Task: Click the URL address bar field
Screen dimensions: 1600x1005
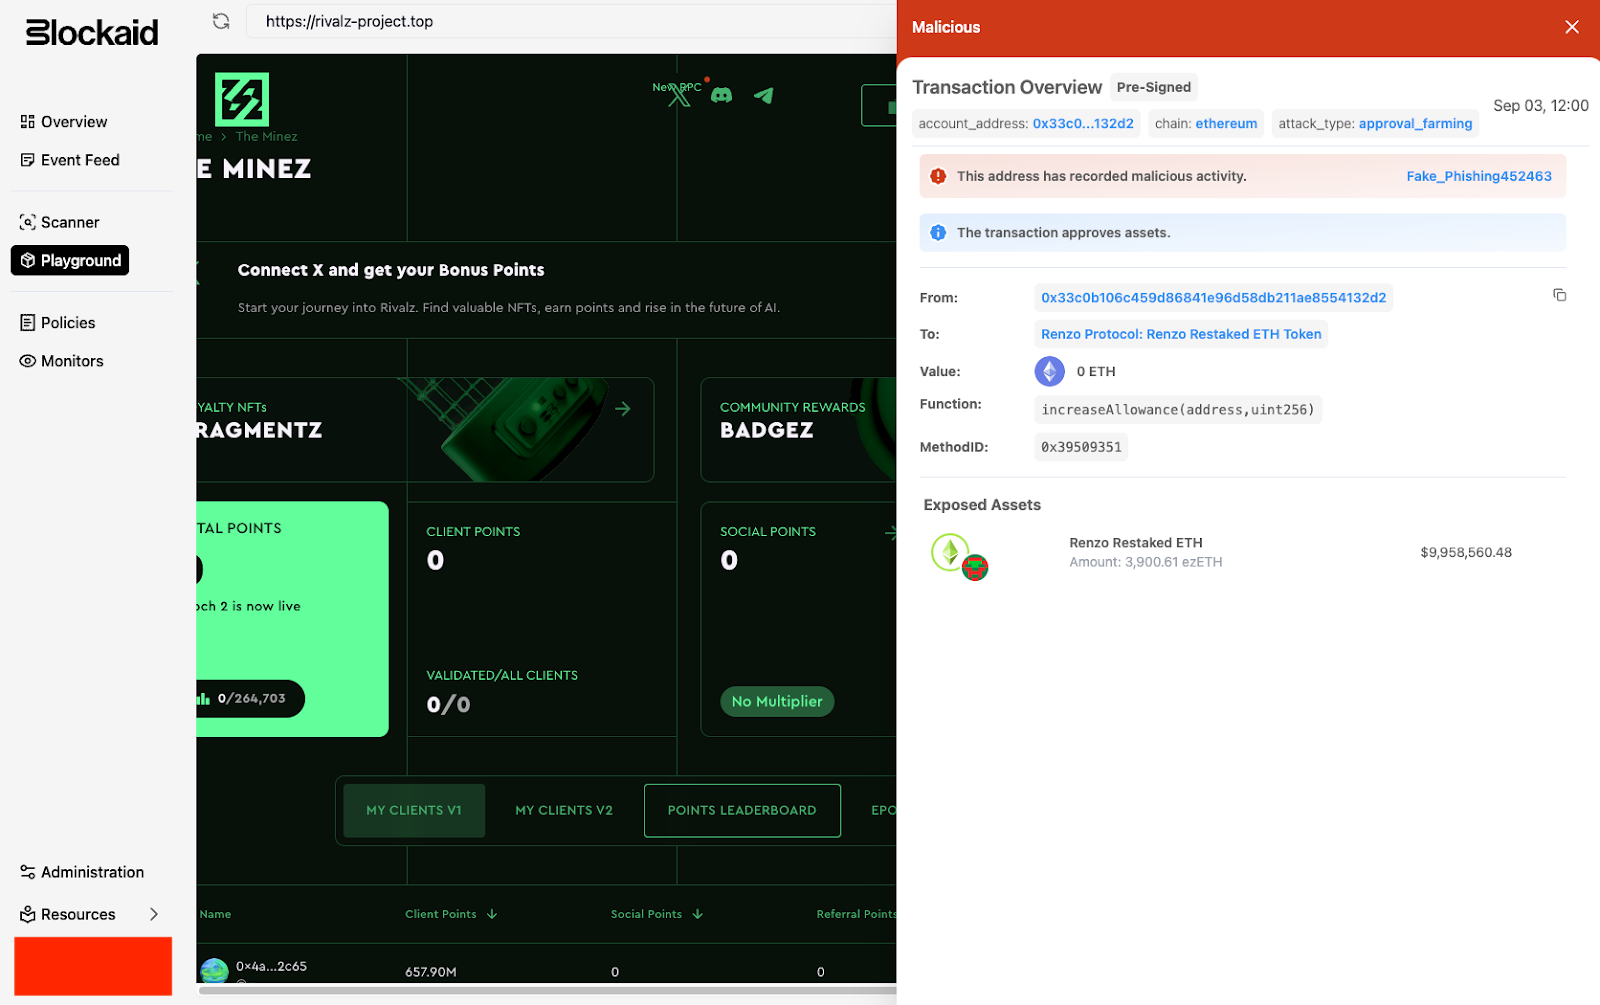Action: (560, 21)
